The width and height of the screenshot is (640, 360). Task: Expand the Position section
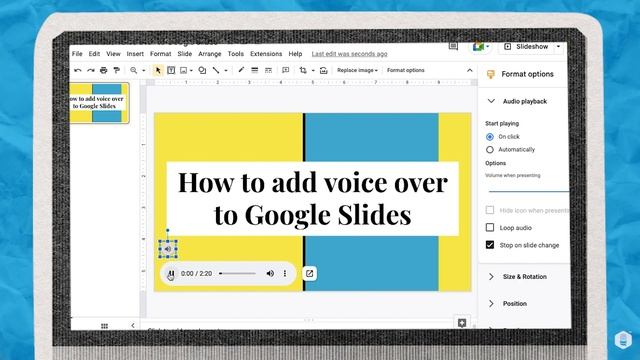[491, 304]
